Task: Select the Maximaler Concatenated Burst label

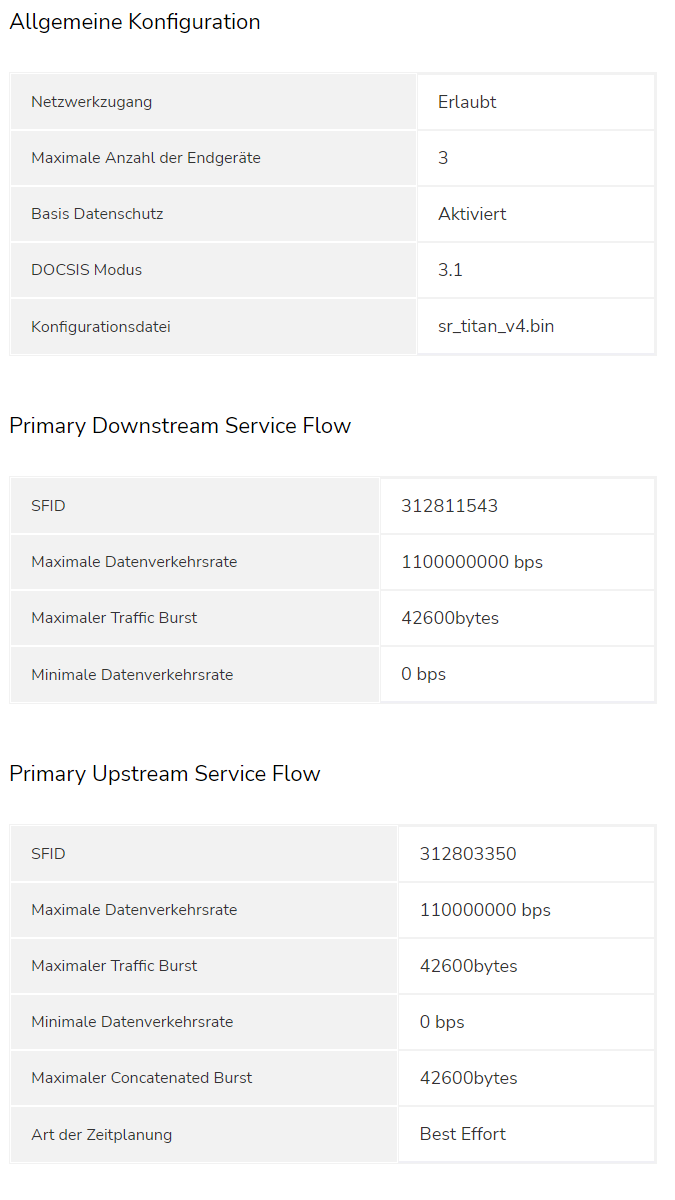Action: (142, 1078)
